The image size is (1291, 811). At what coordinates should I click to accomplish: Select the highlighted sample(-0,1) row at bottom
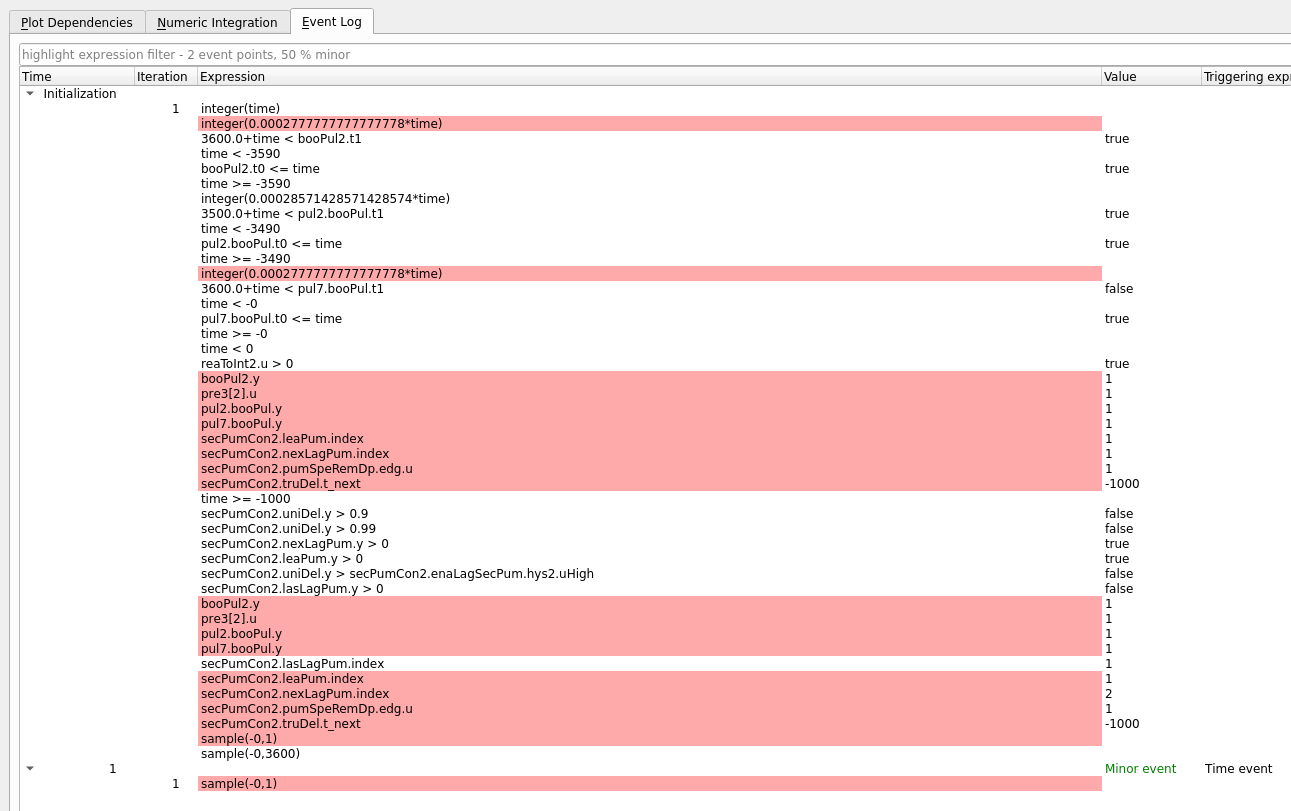click(238, 783)
